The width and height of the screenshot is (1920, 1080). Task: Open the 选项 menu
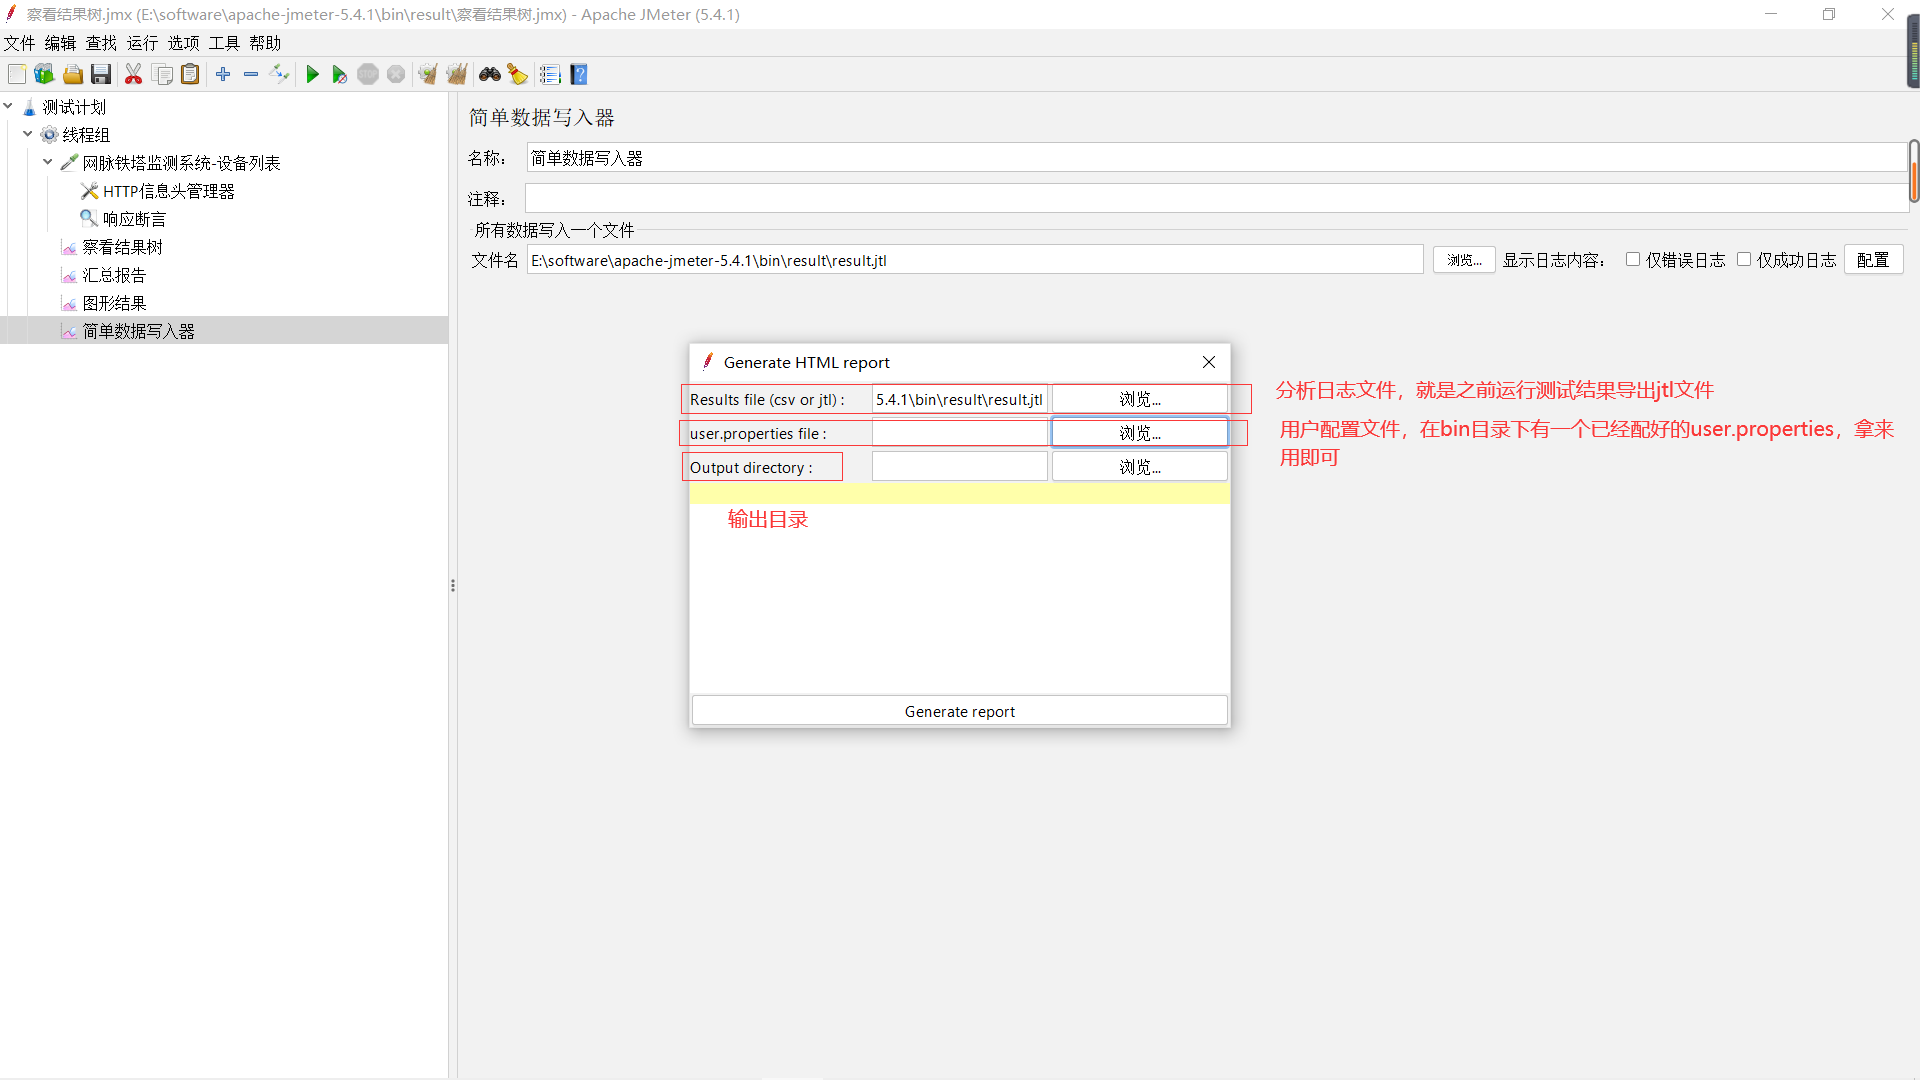(x=183, y=43)
